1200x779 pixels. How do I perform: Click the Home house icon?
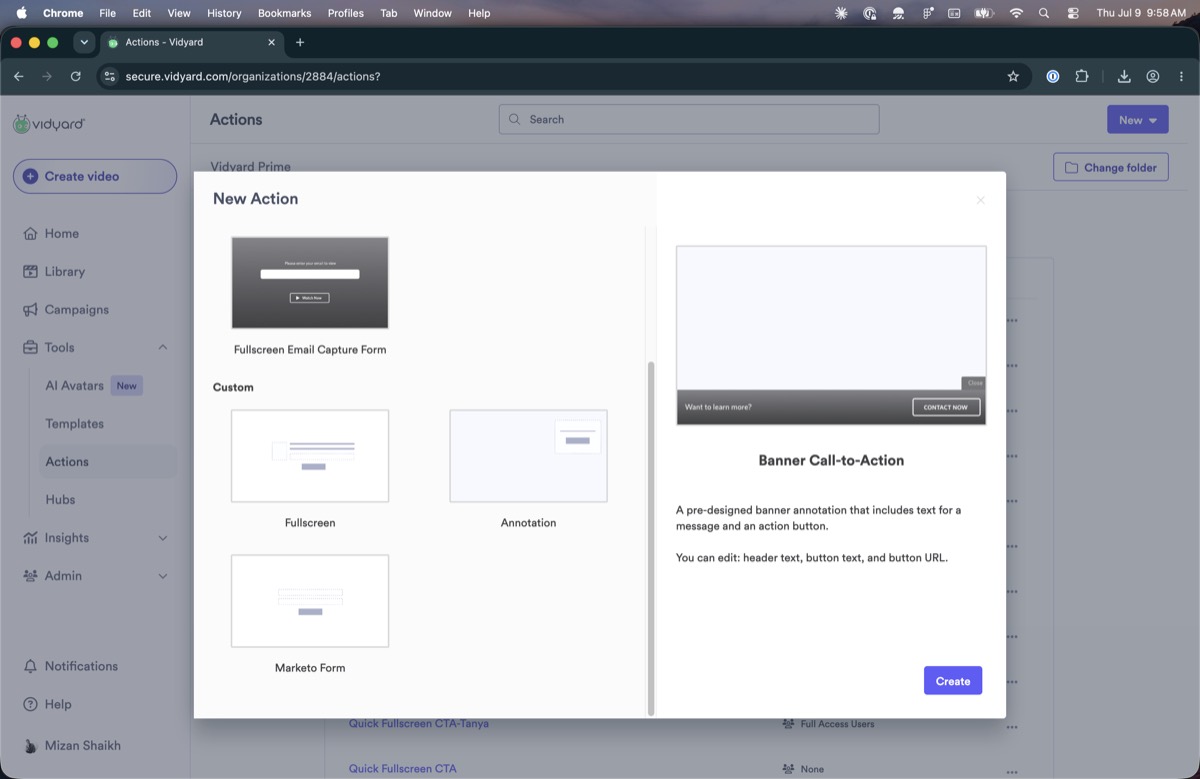point(30,233)
